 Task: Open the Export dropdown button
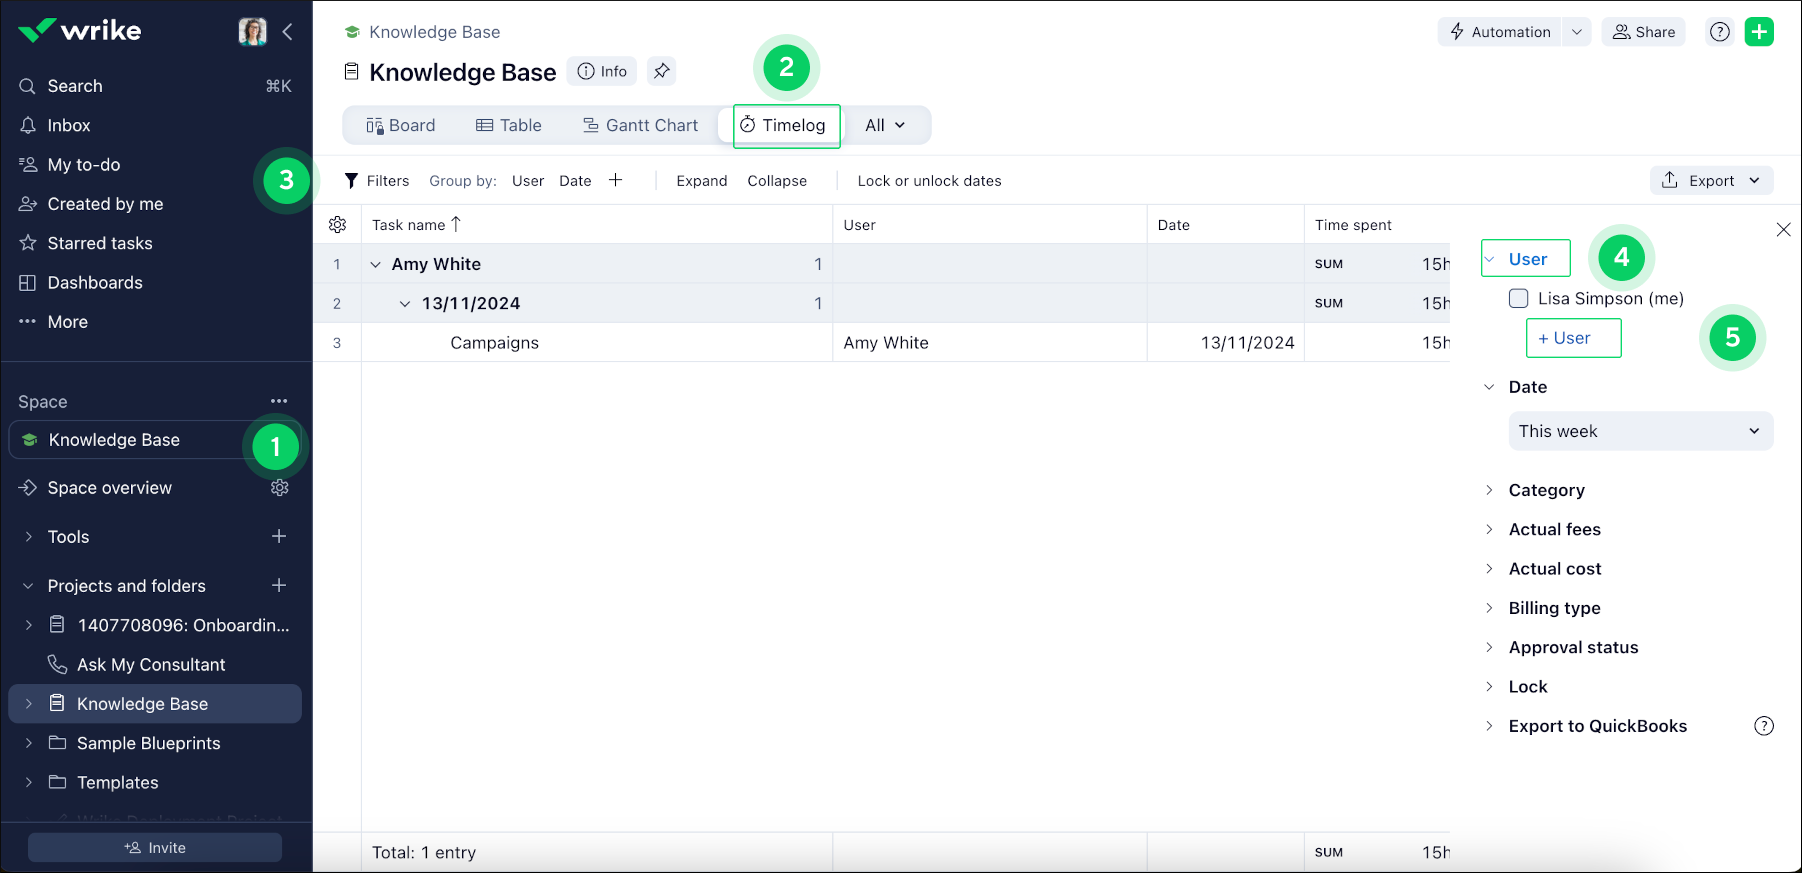click(x=1711, y=180)
